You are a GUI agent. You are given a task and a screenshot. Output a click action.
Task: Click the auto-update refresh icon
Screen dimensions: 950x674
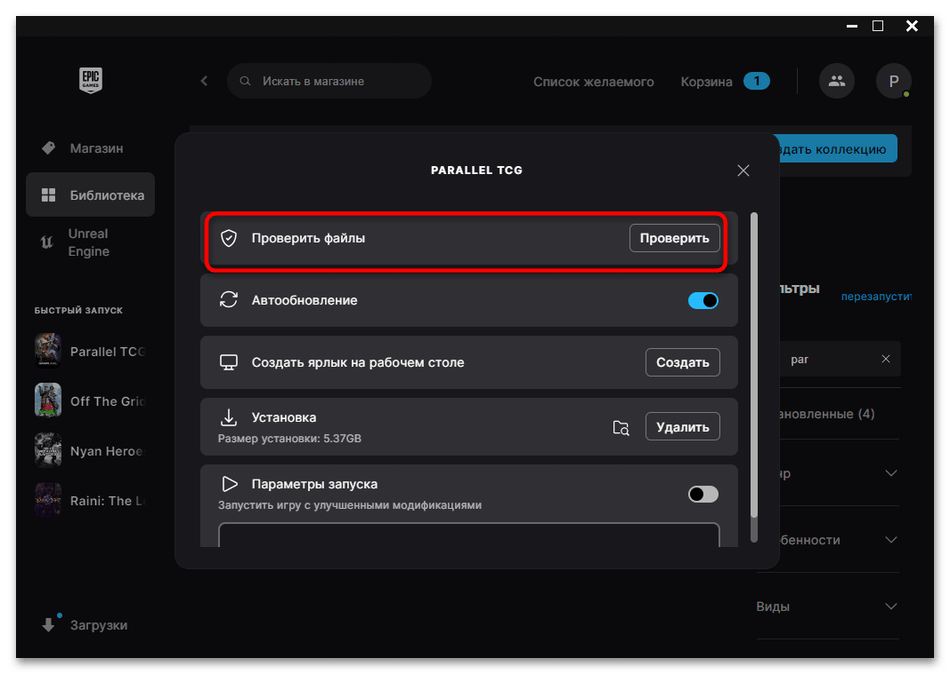[228, 299]
